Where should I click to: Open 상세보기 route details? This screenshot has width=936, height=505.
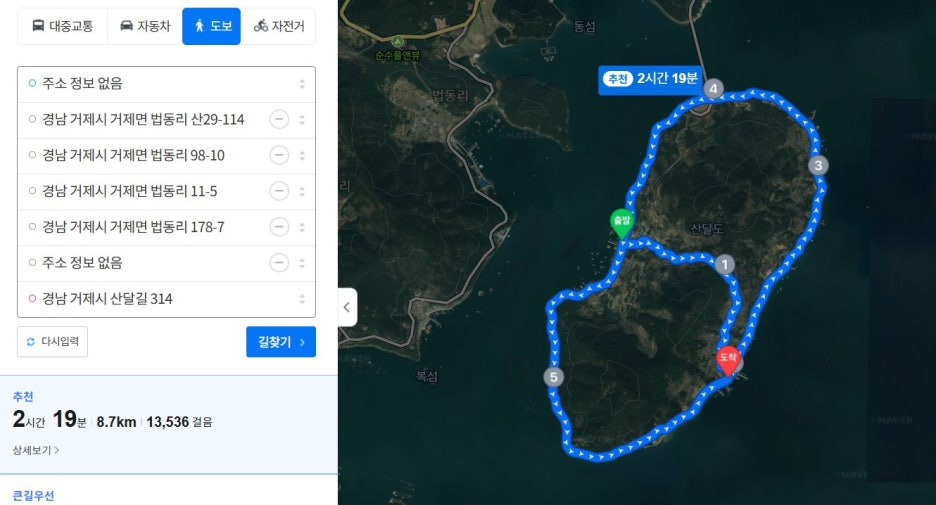(x=36, y=450)
